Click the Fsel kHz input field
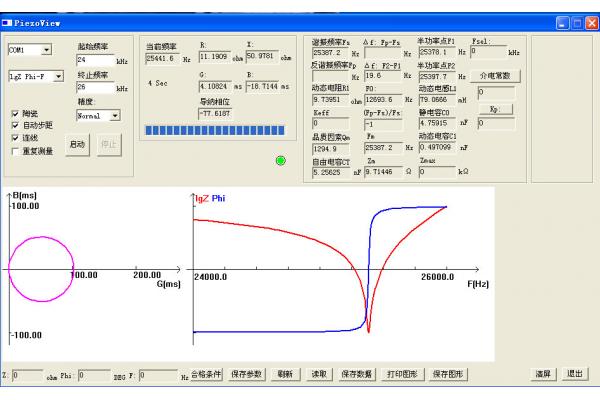Viewport: 600px width, 400px height. click(x=488, y=51)
